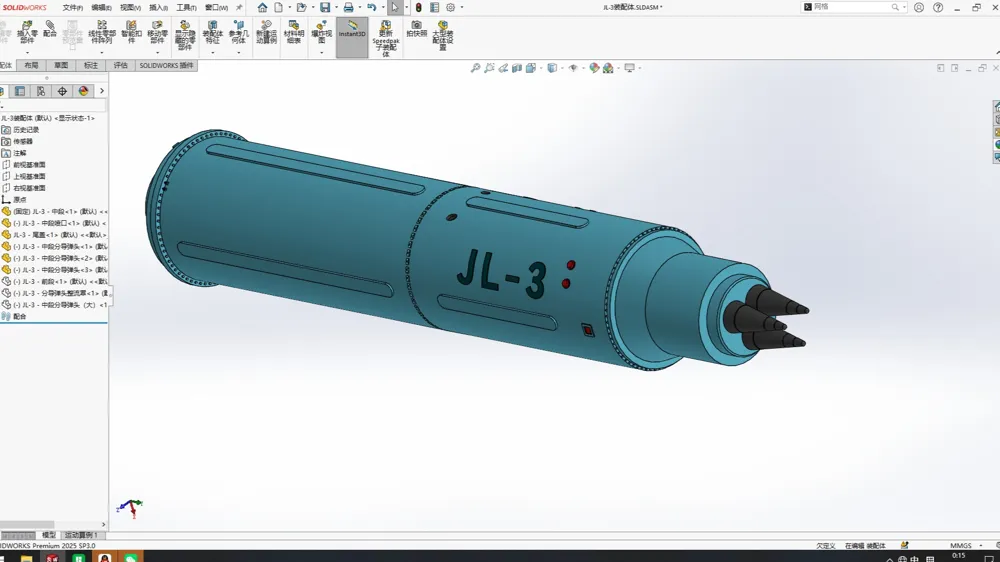Pin the menu bar with the pushpin icon
Screen dimensions: 1000x562
pos(239,8)
